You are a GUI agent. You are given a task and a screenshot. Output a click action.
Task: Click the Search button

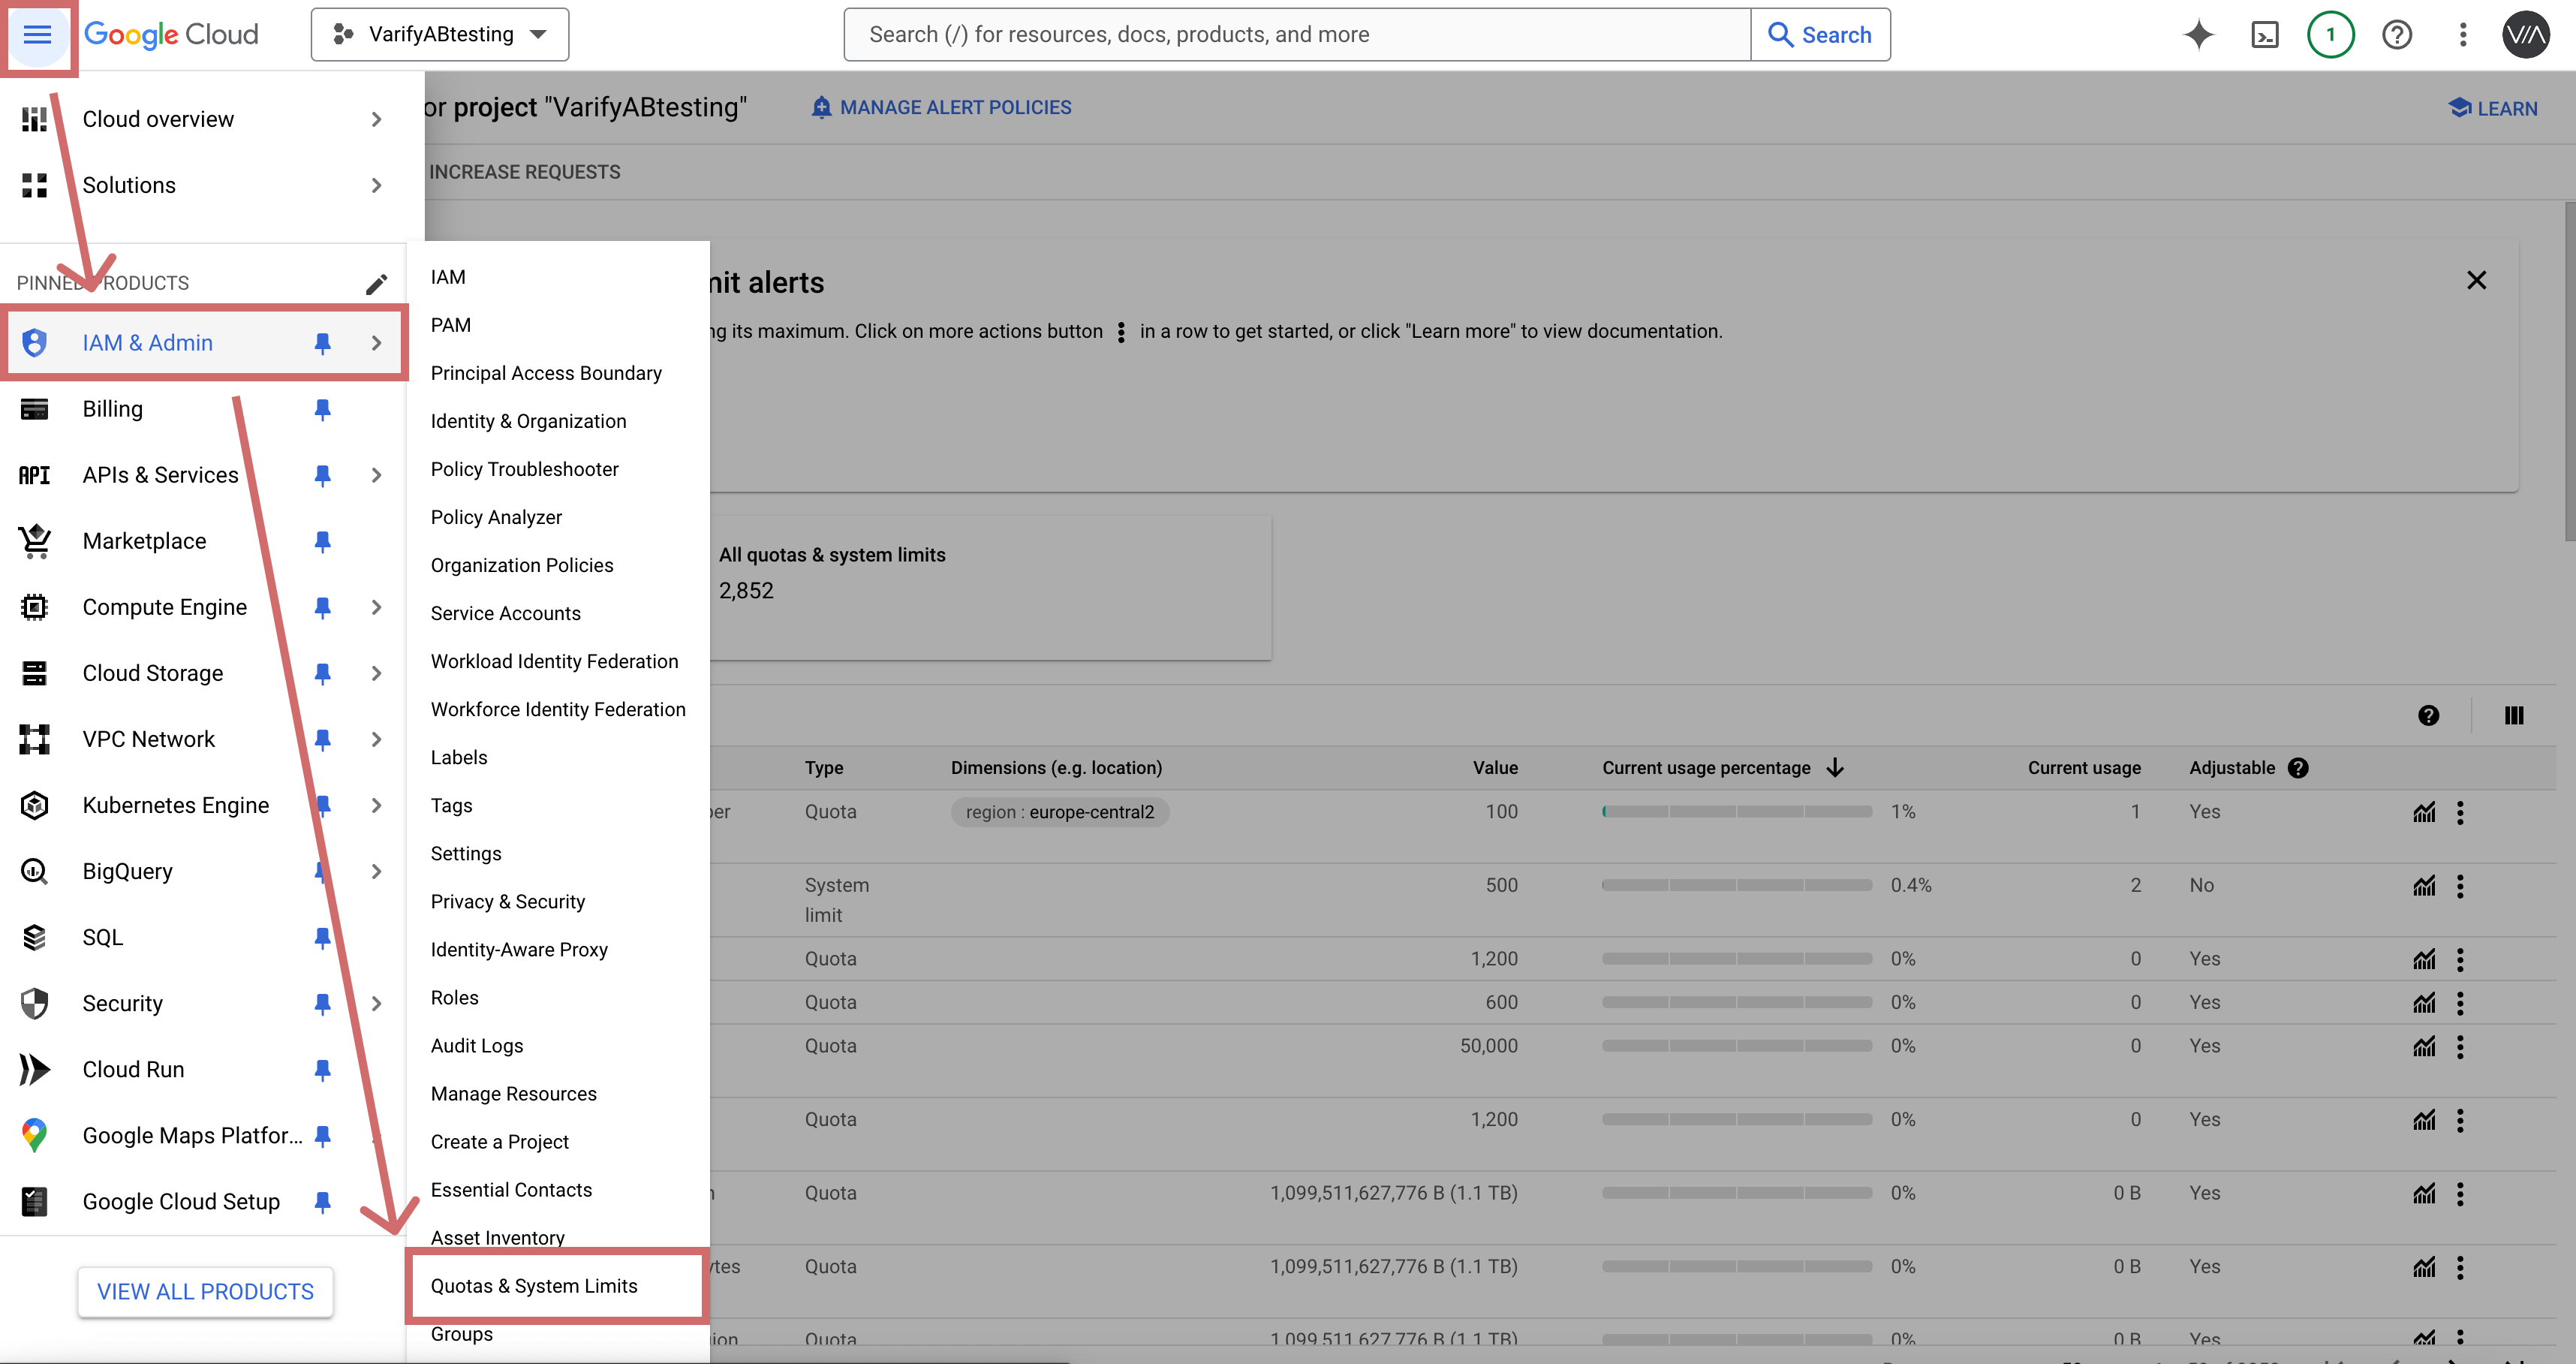(1820, 35)
